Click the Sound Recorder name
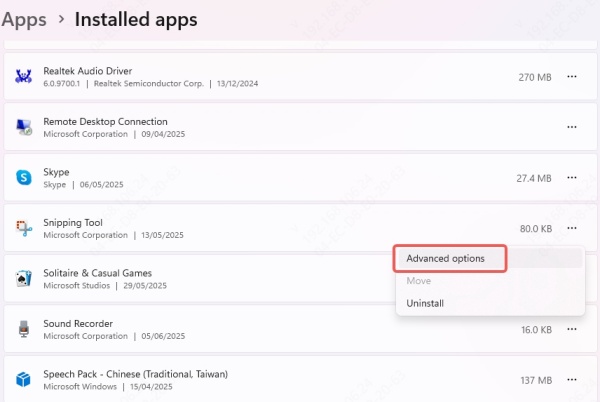This screenshot has height=402, width=600. 78,324
